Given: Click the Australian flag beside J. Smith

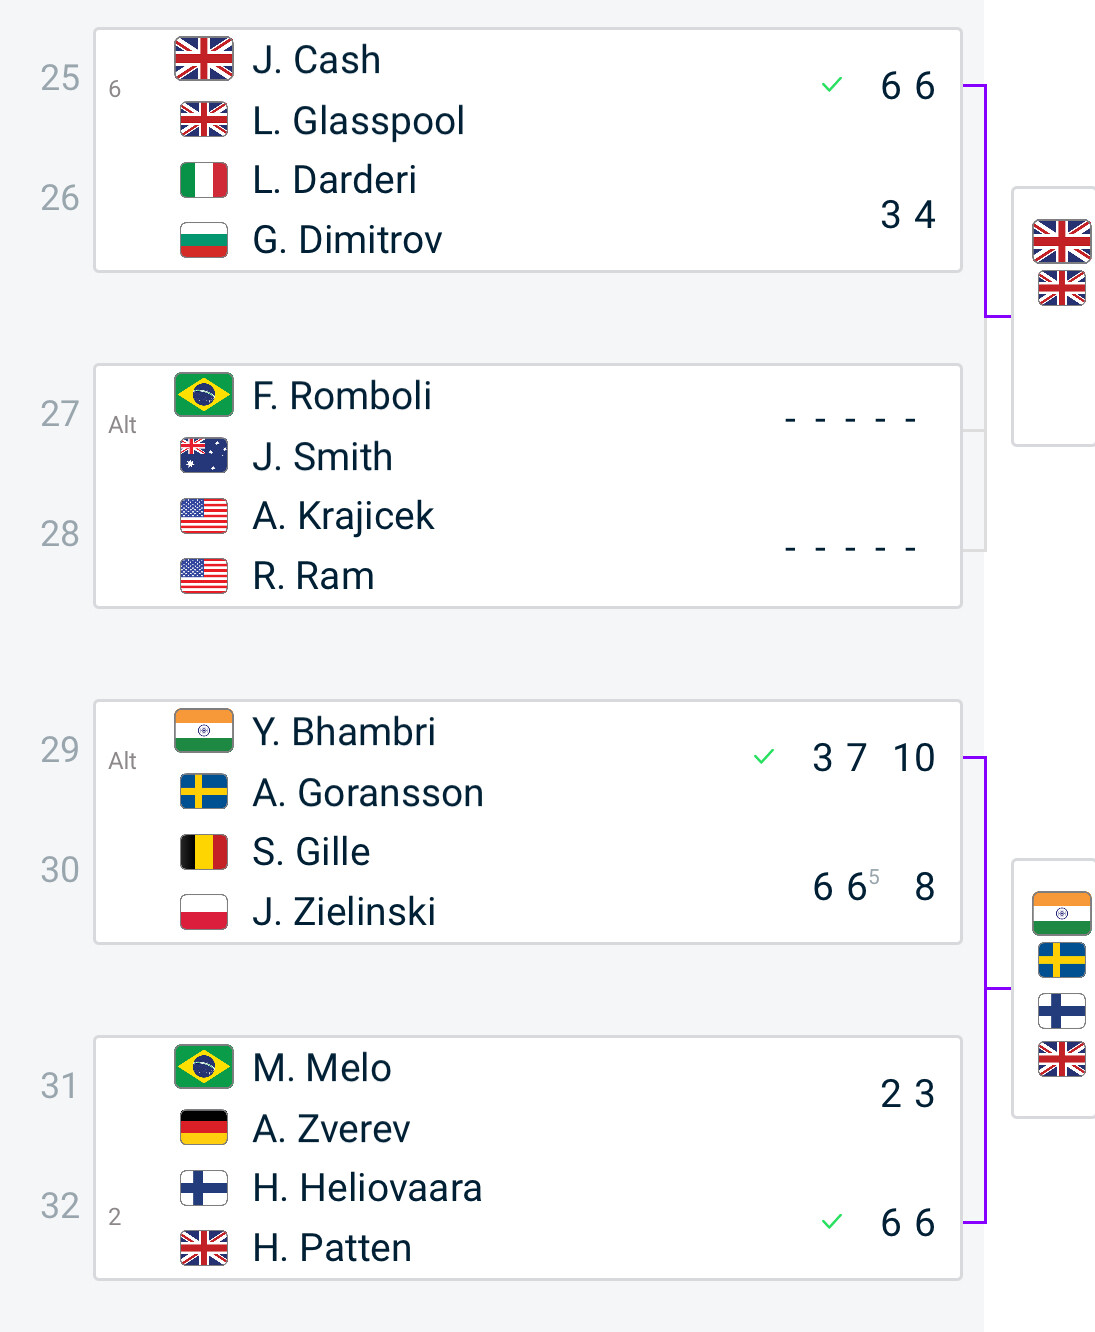Looking at the screenshot, I should pyautogui.click(x=204, y=456).
